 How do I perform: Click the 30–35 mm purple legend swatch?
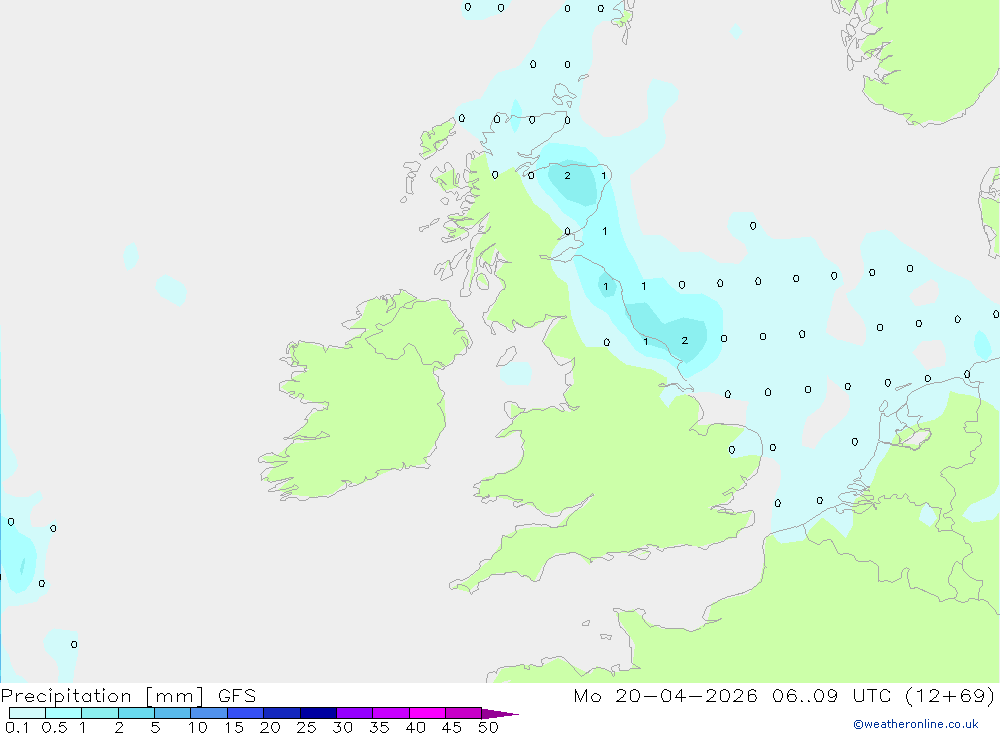tap(355, 713)
